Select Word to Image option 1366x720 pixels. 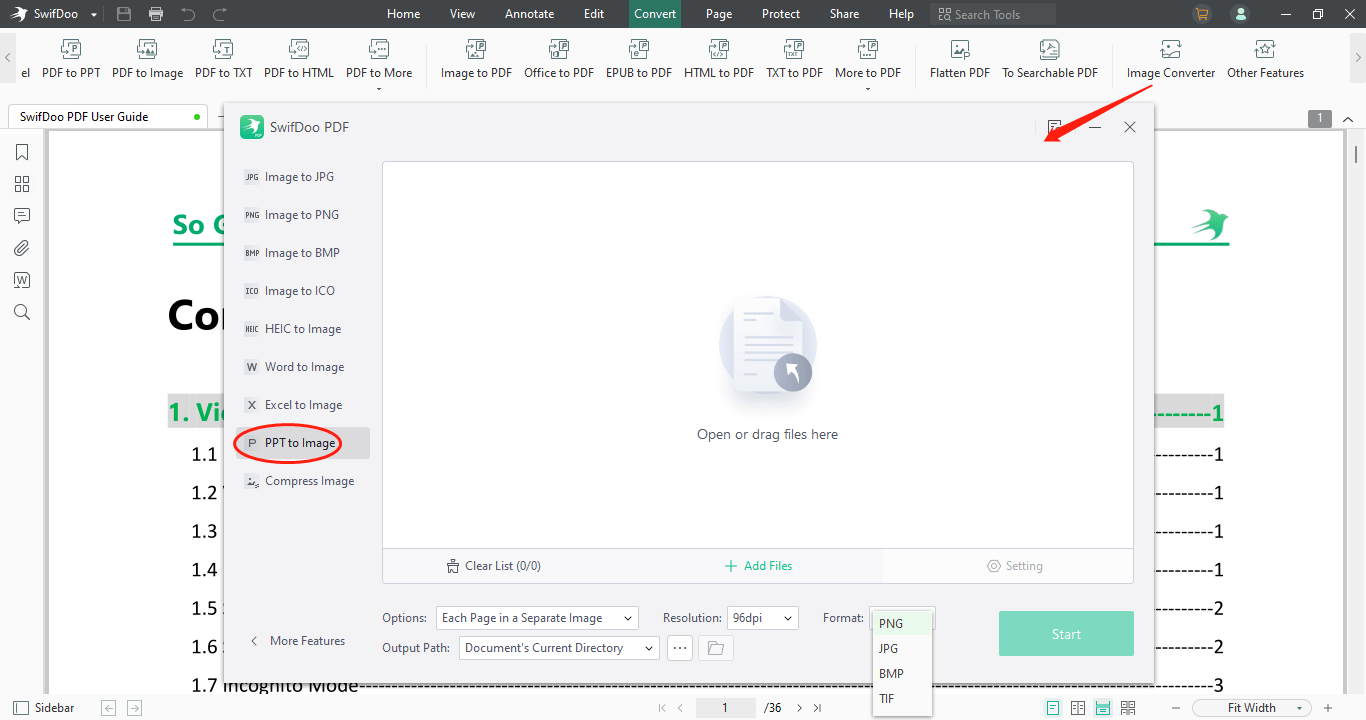302,367
